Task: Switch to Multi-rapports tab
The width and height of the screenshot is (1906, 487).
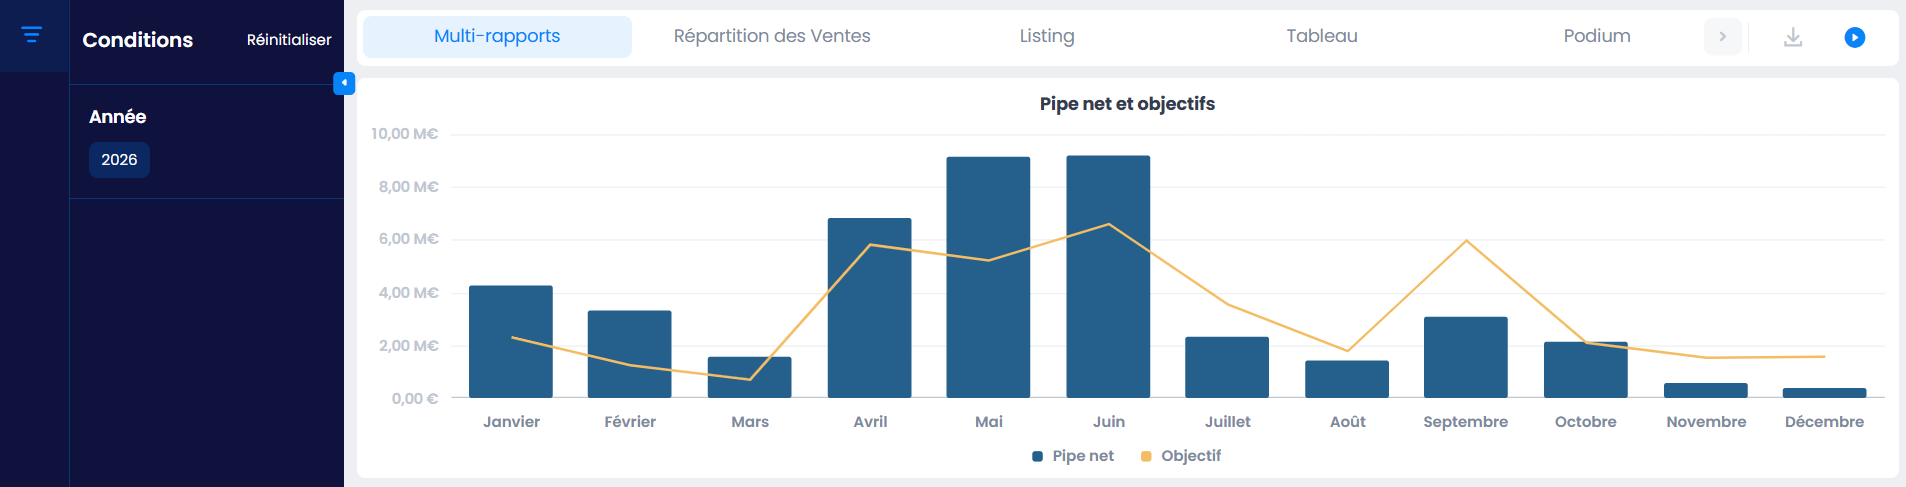Action: tap(497, 37)
